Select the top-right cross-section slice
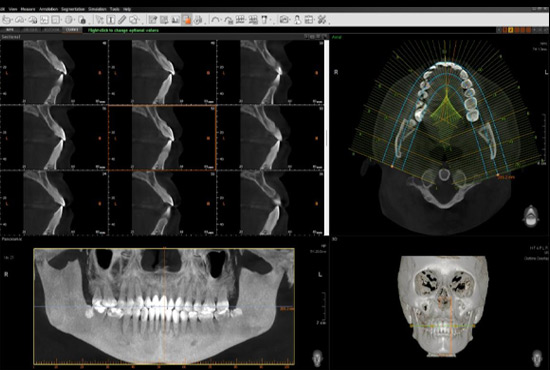 [270, 72]
